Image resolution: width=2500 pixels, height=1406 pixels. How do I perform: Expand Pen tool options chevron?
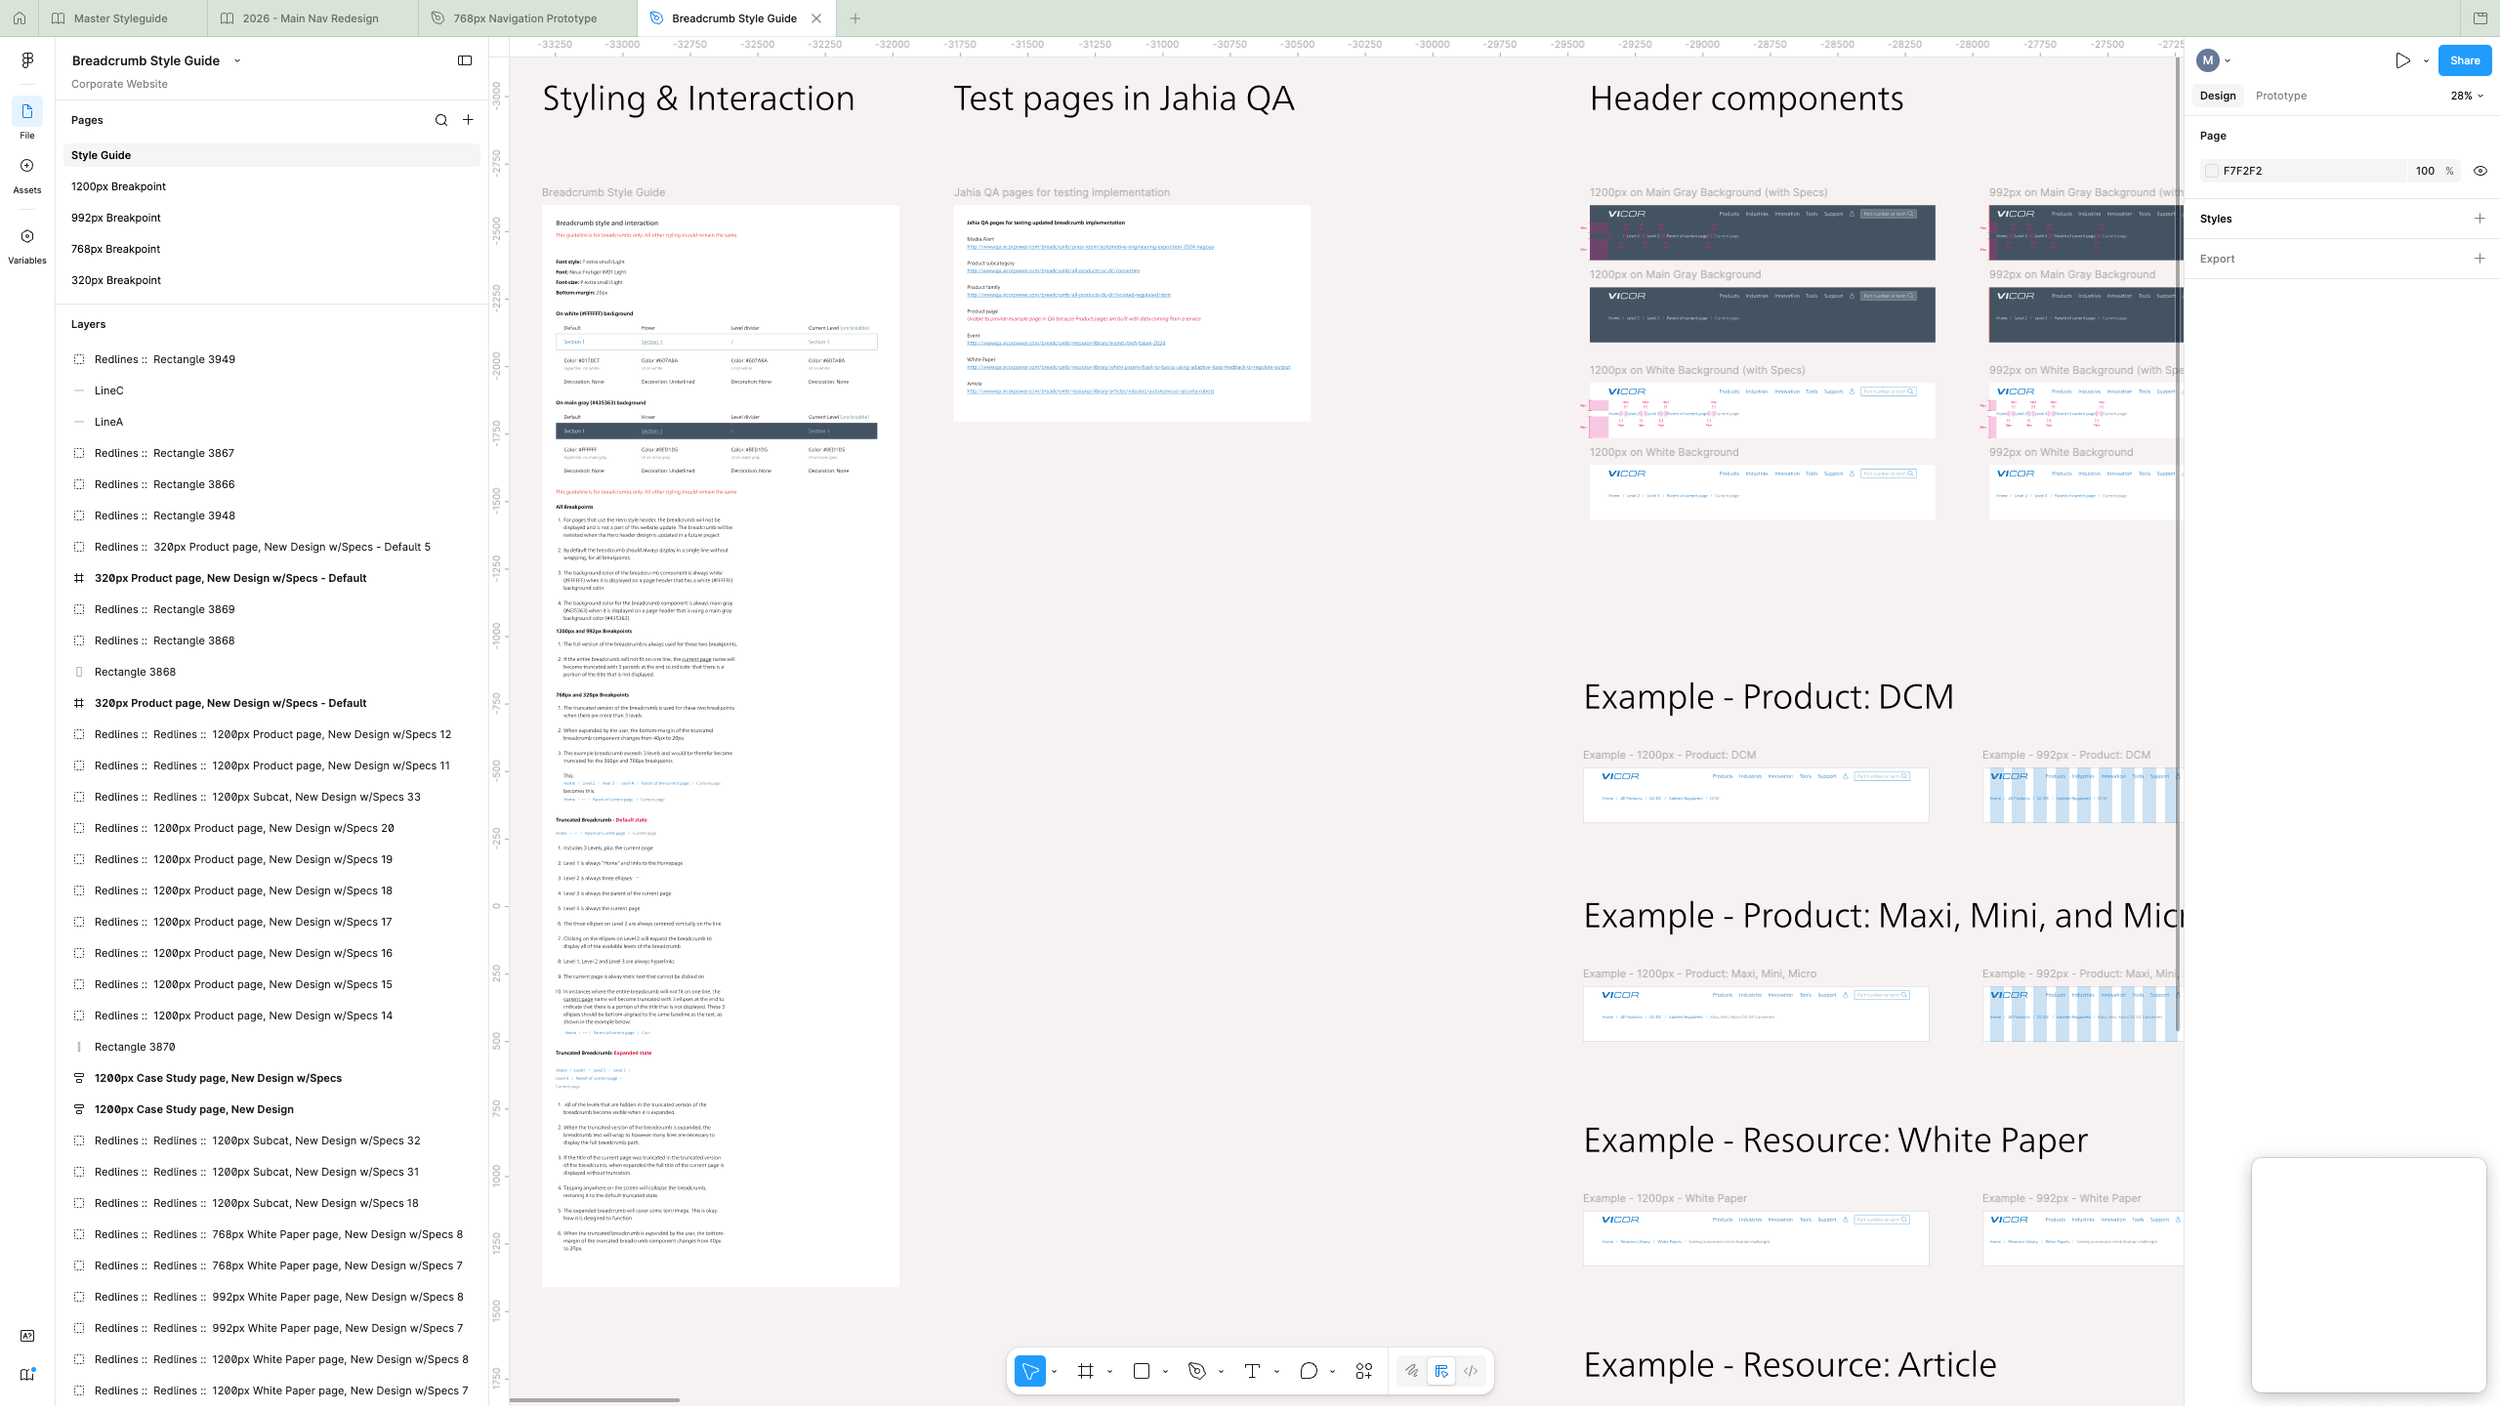click(x=1221, y=1372)
